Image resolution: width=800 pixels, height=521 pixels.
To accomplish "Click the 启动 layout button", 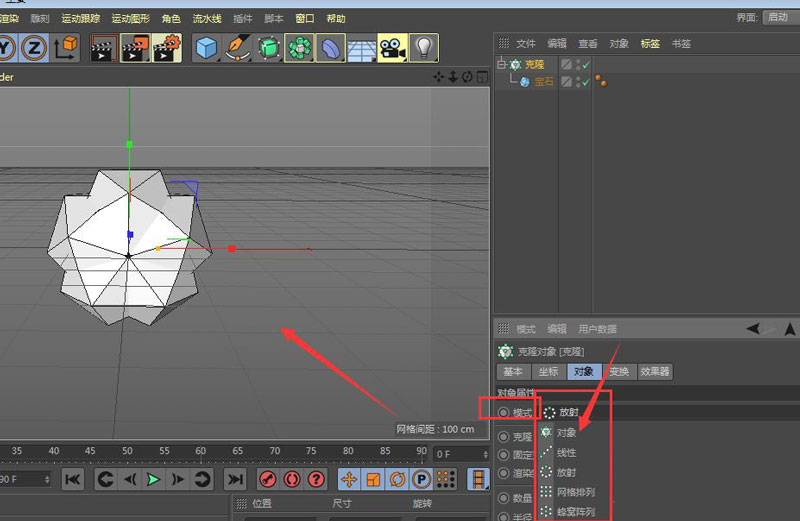I will pyautogui.click(x=776, y=17).
